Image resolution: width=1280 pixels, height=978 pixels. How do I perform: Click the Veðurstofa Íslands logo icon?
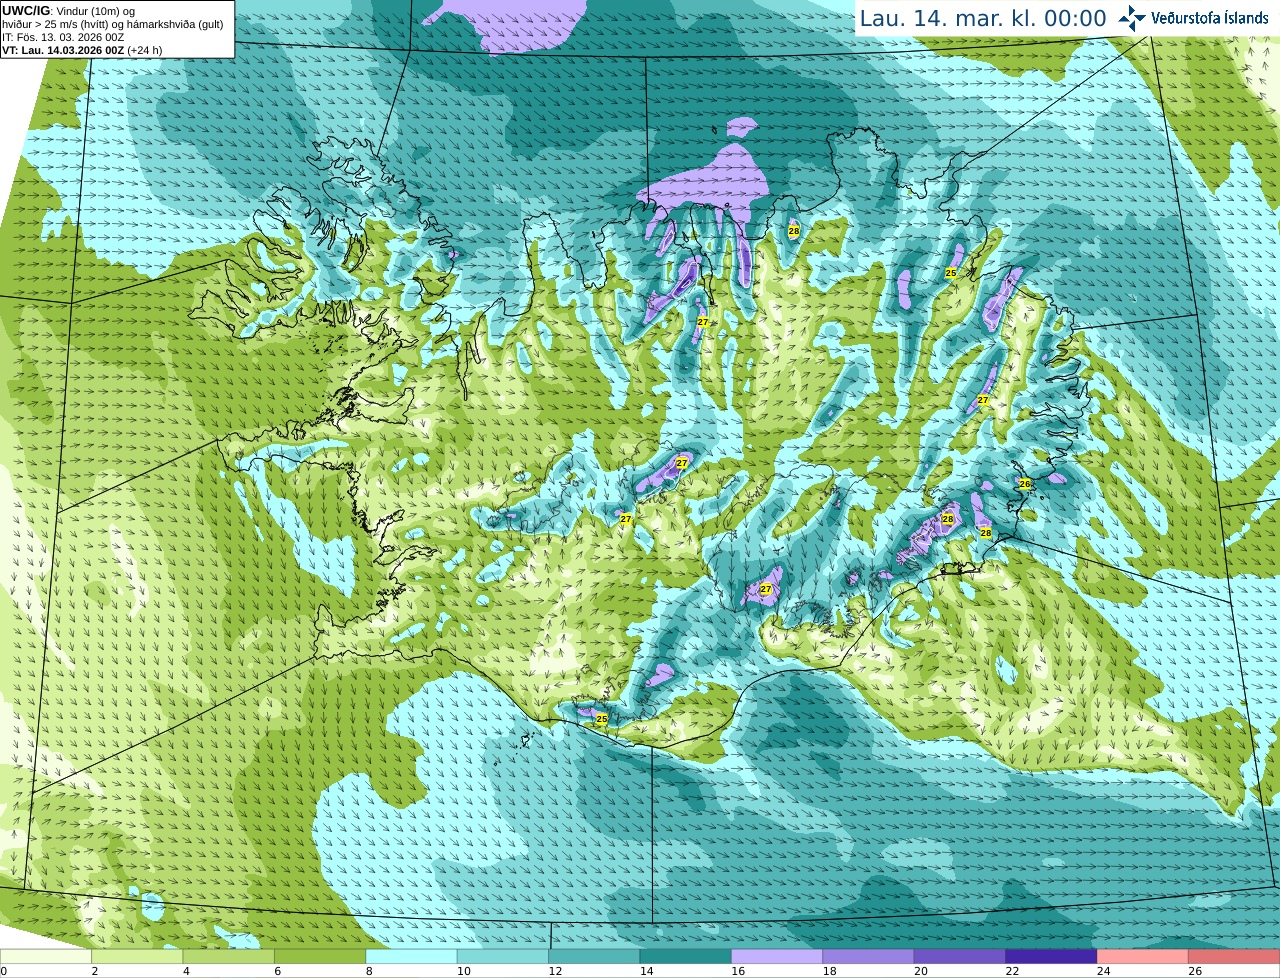coord(1132,18)
